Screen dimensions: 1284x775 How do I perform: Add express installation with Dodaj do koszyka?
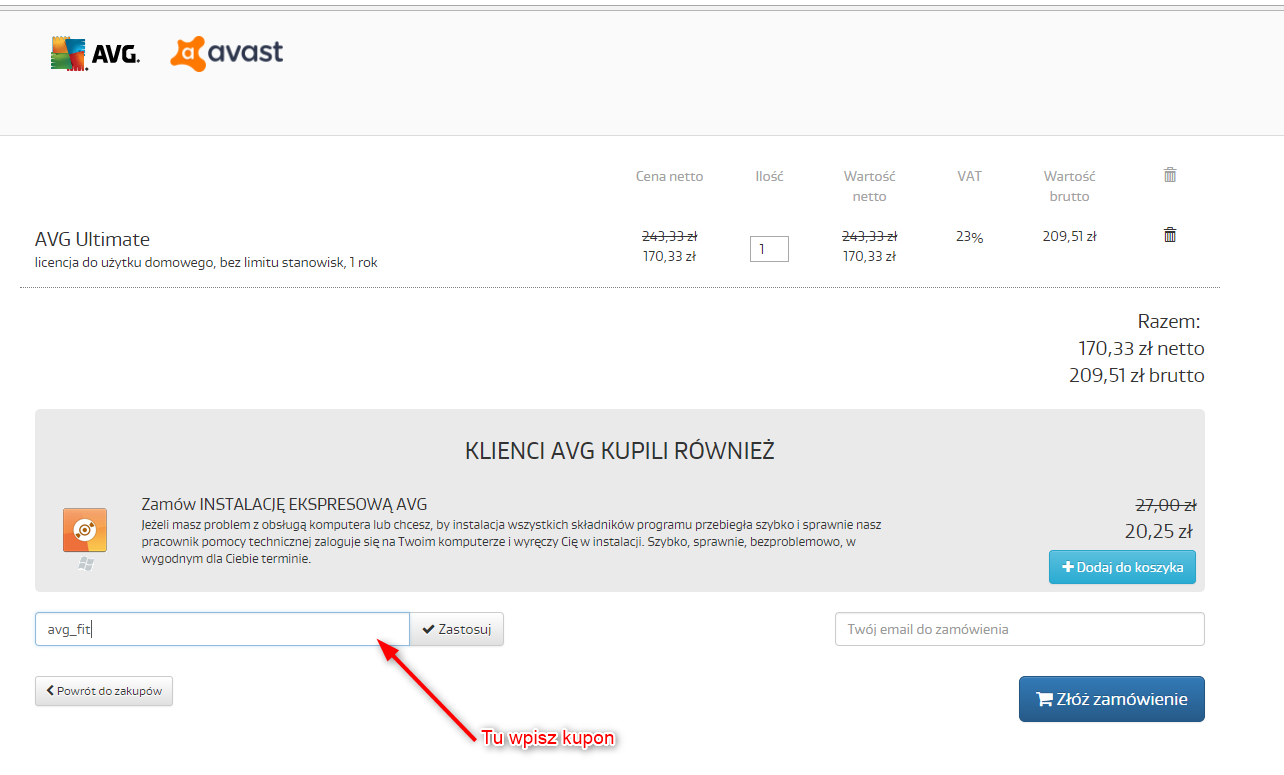point(1122,567)
